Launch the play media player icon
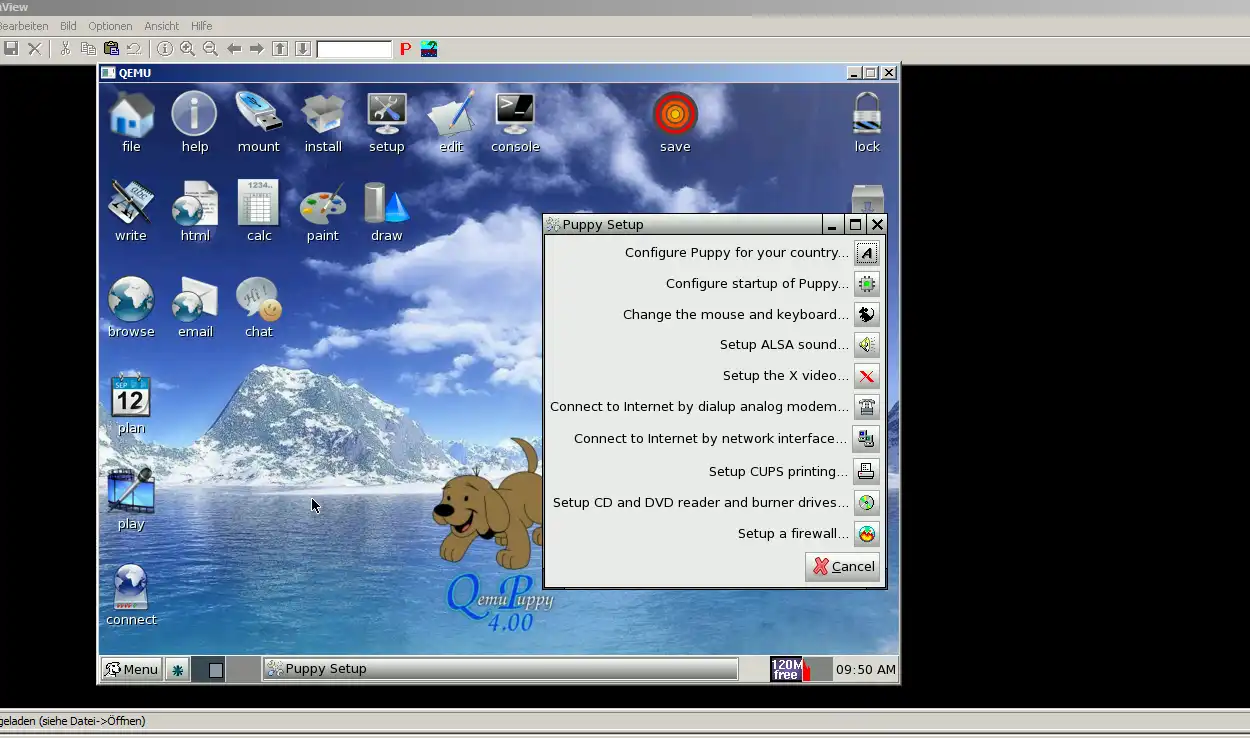1250x738 pixels. (x=131, y=500)
